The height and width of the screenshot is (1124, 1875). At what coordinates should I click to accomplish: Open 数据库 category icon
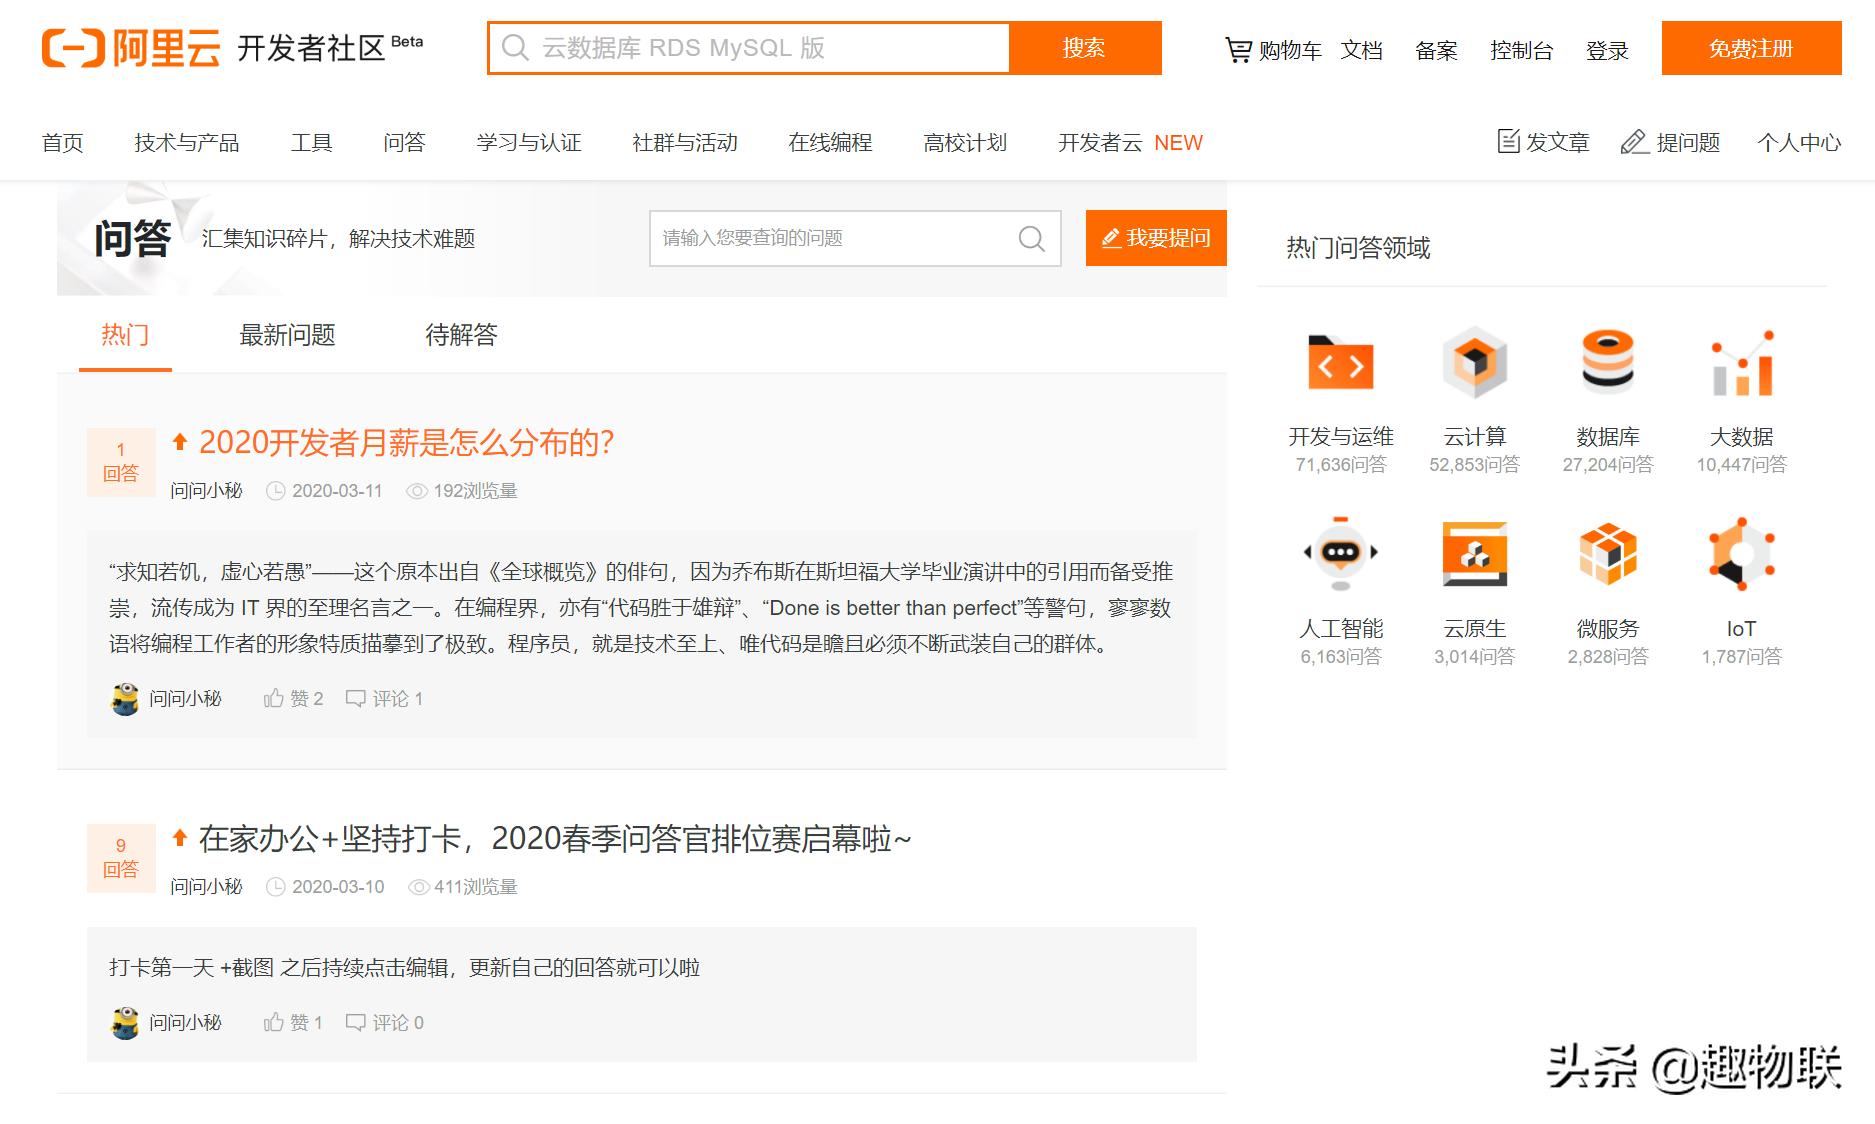pos(1608,361)
